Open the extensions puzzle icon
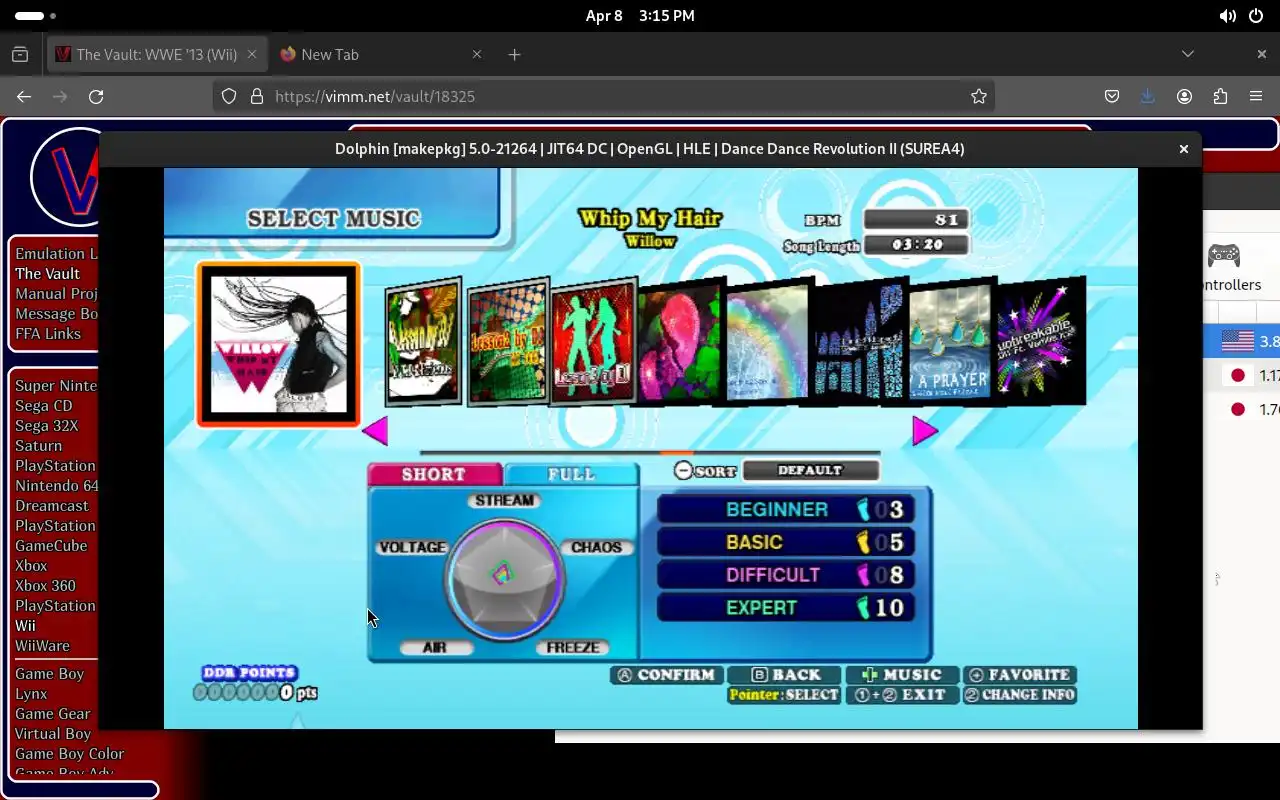This screenshot has width=1280, height=800. (1220, 96)
